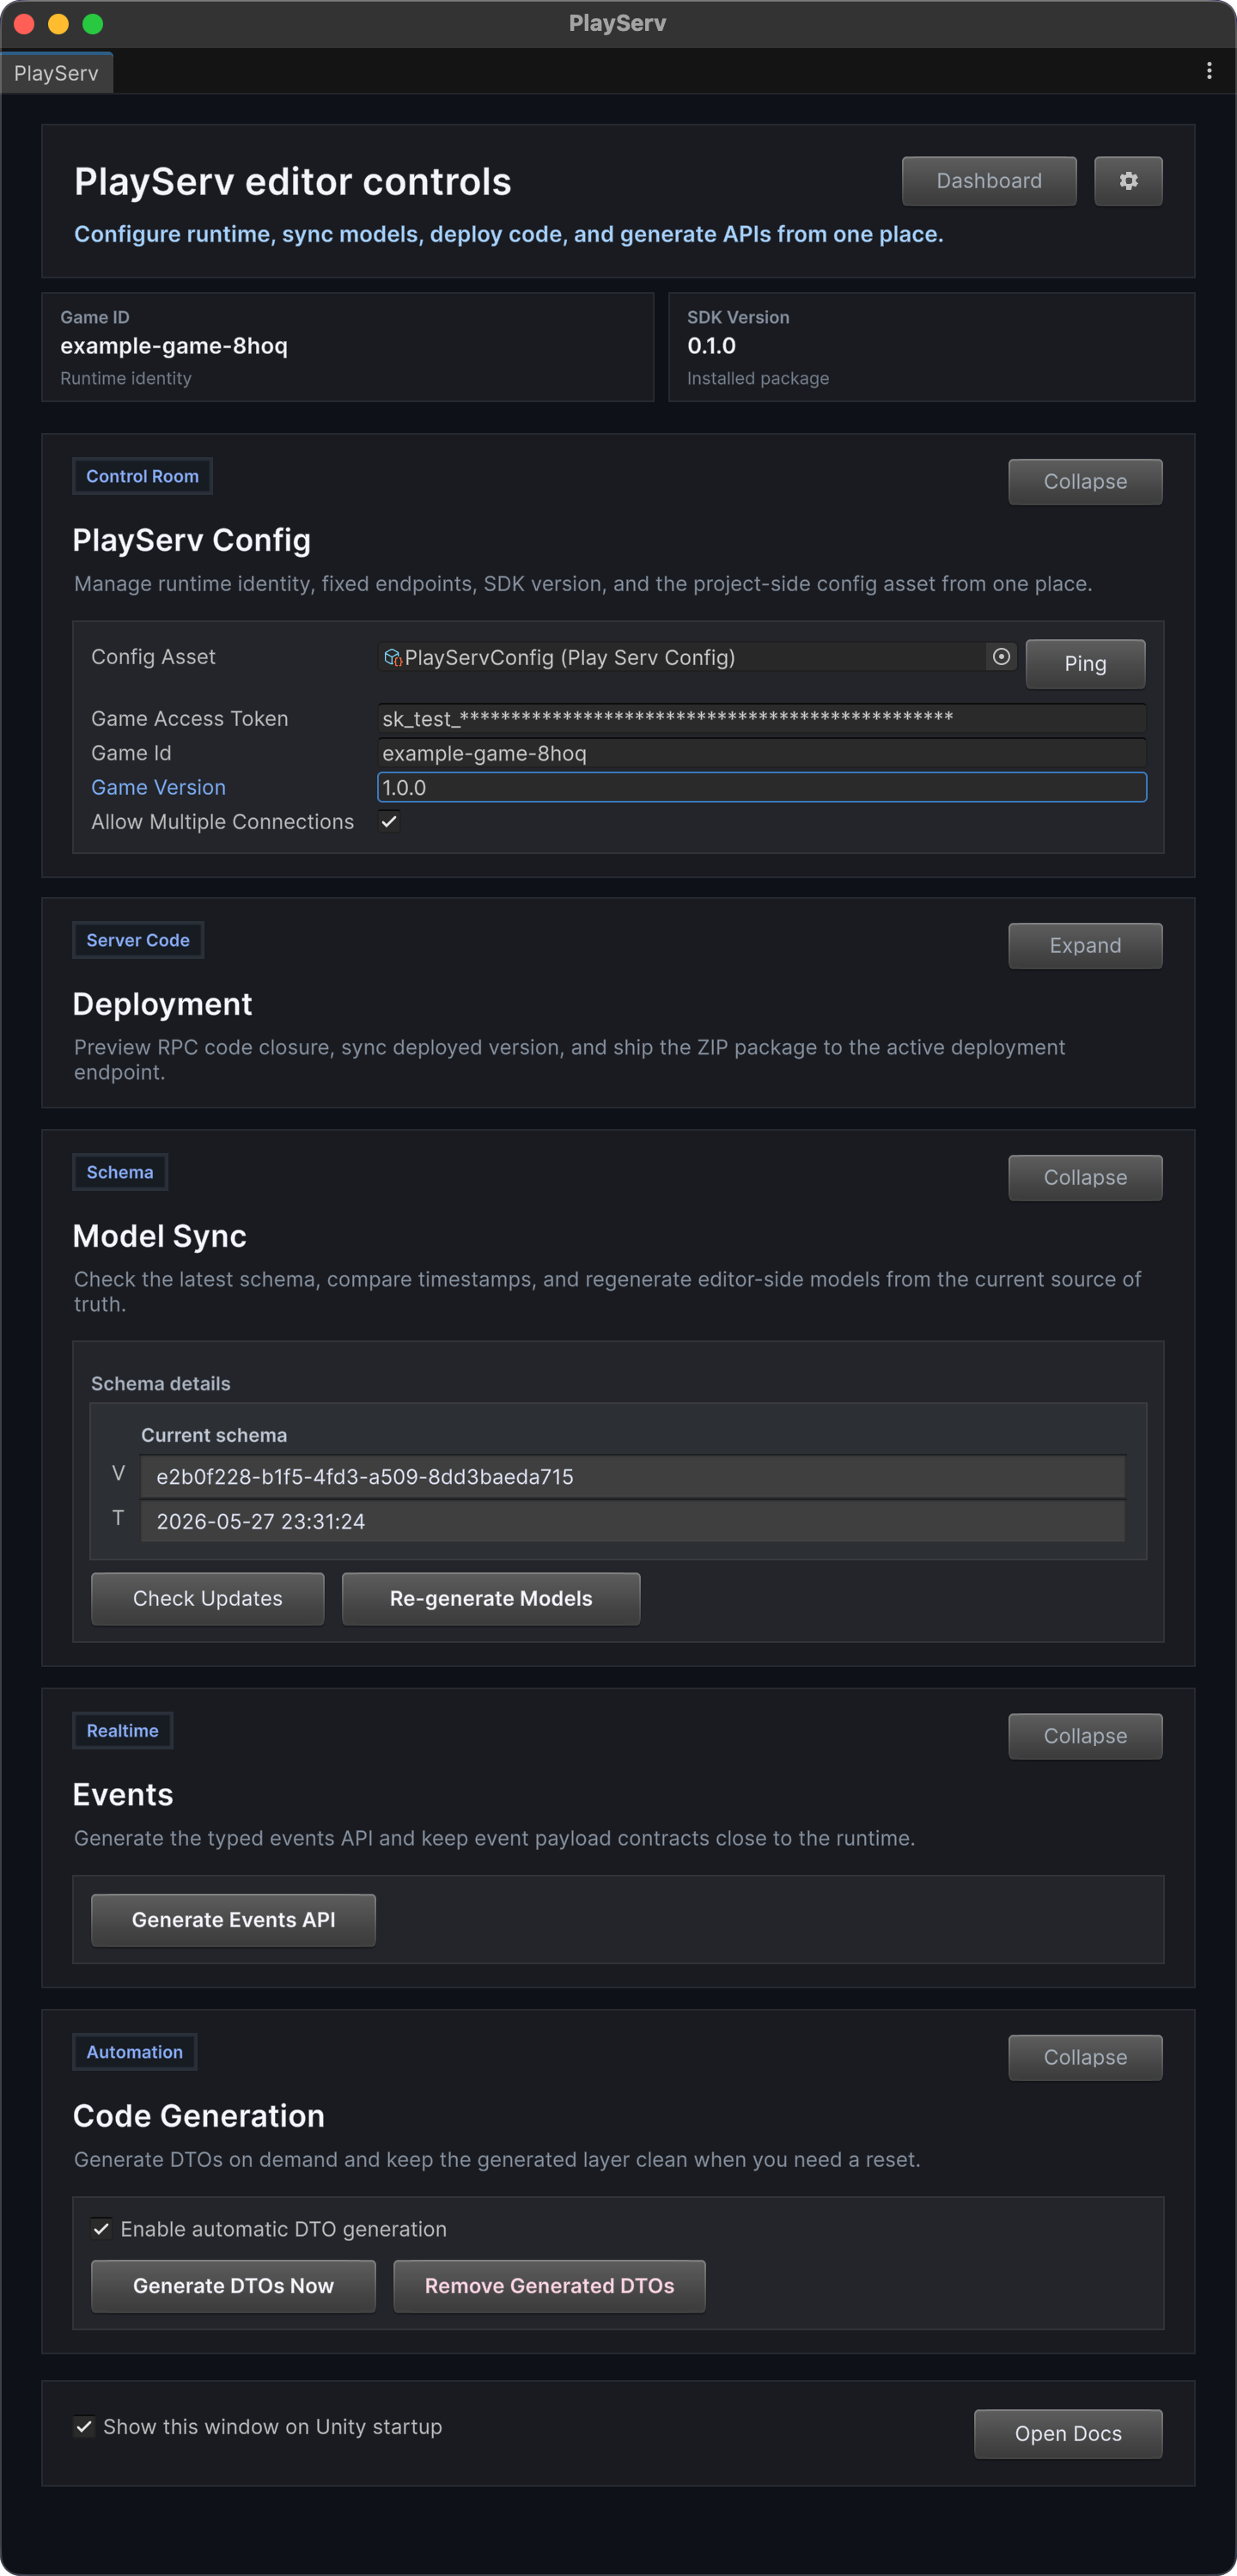
Task: Click the Control Room badge
Action: pyautogui.click(x=142, y=476)
